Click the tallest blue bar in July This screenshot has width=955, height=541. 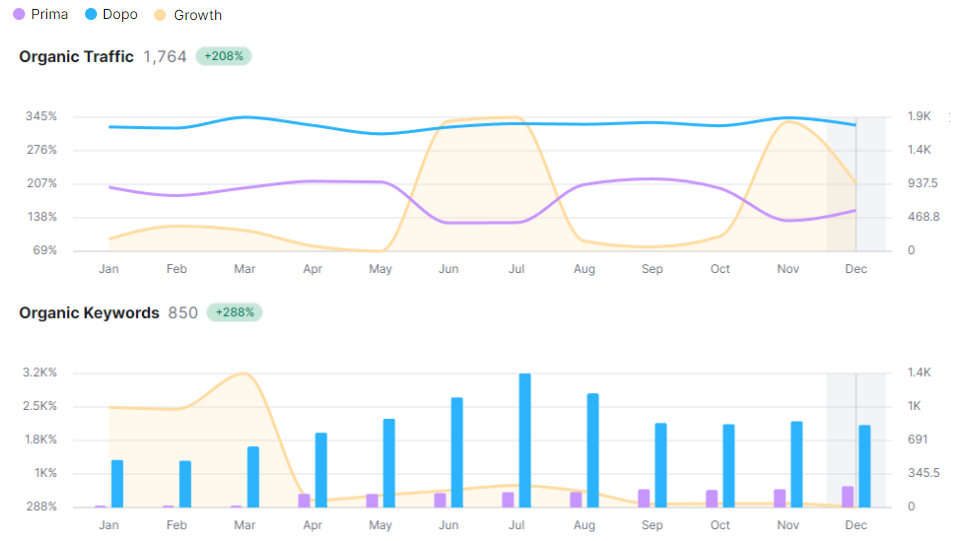(525, 440)
